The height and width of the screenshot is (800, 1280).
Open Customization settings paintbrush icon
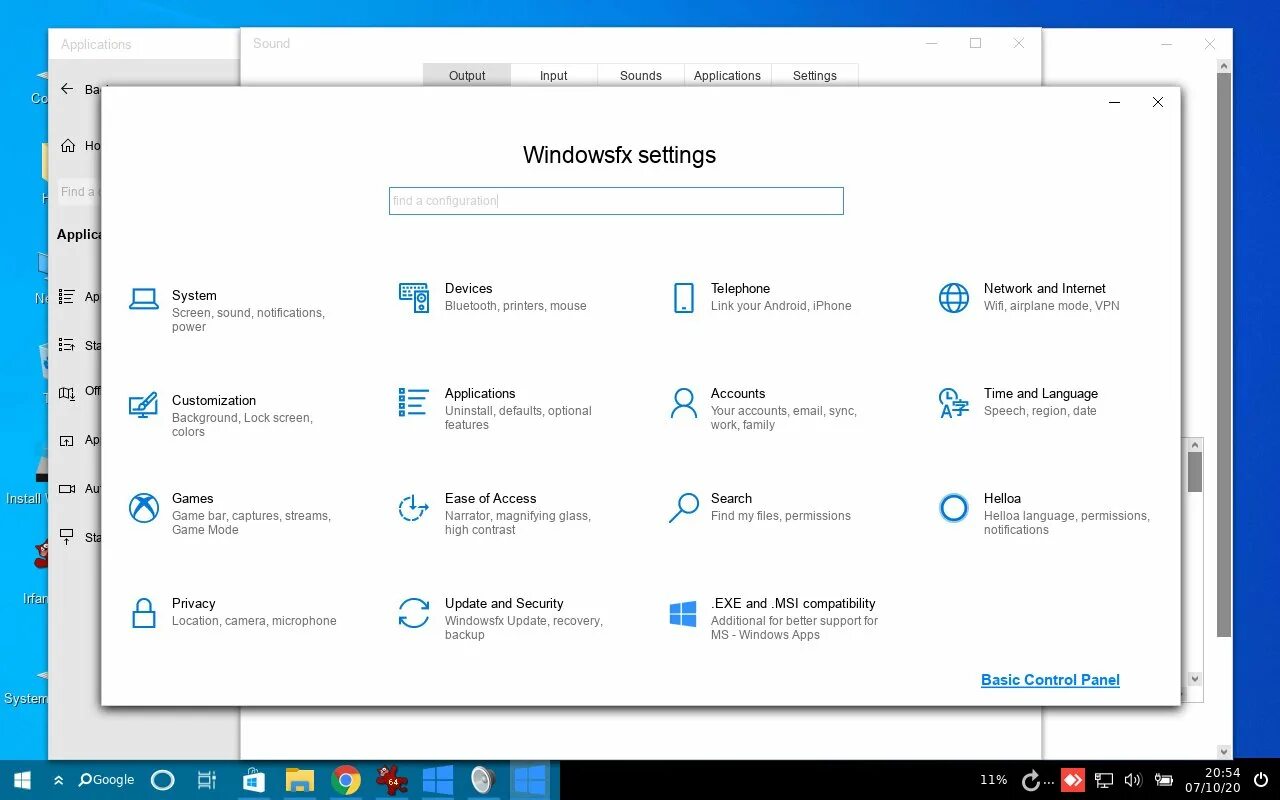(144, 404)
